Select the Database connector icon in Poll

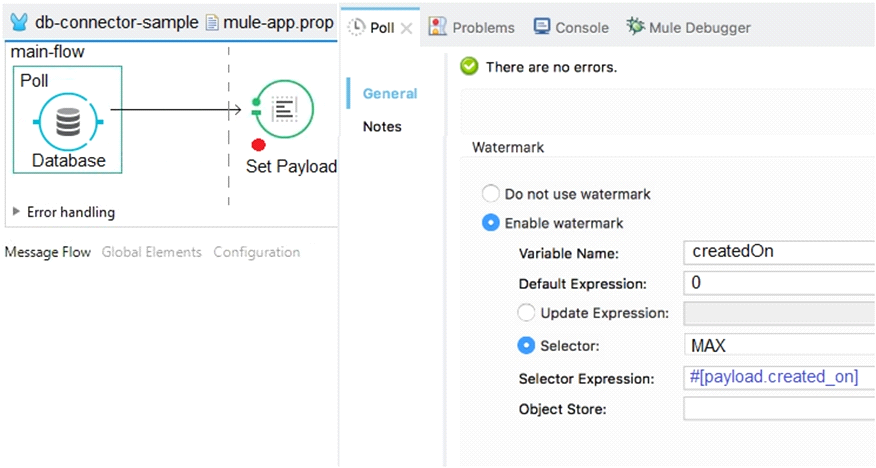tap(68, 122)
